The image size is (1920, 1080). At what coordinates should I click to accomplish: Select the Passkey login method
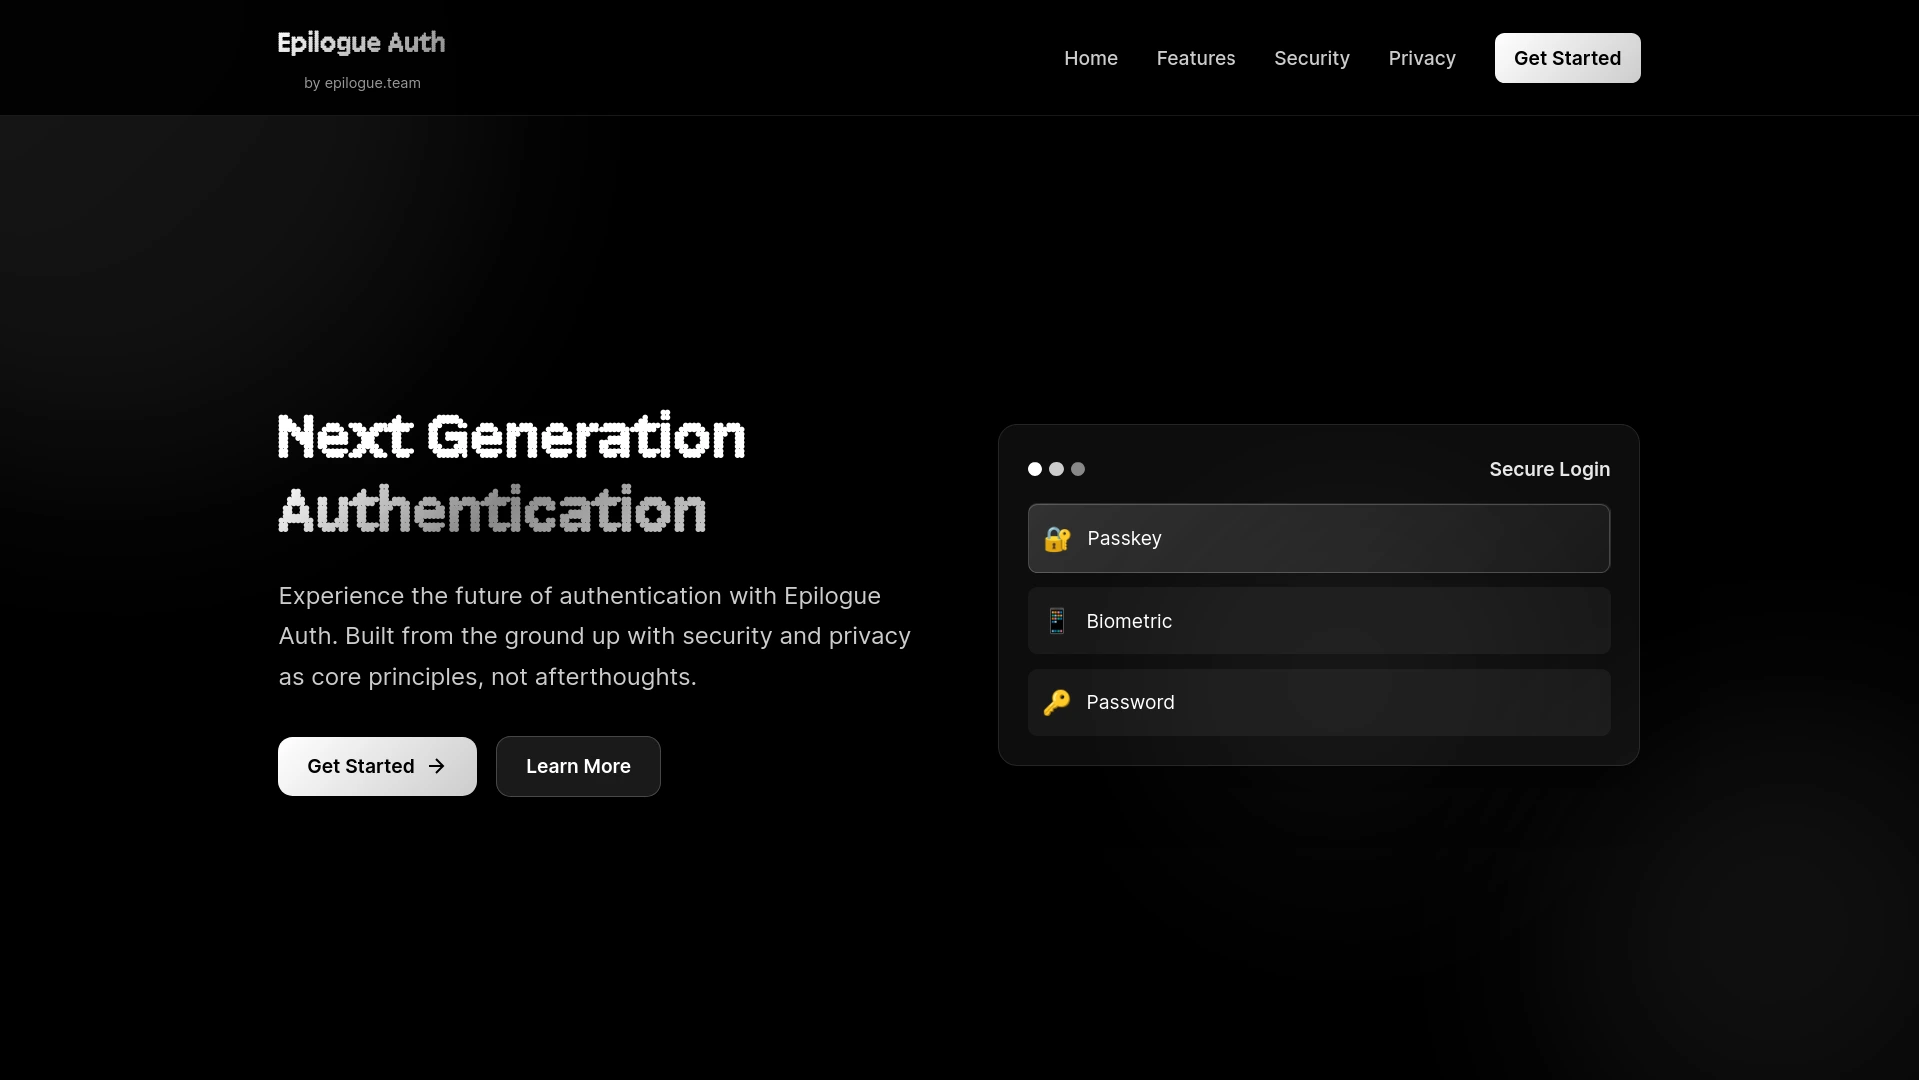(x=1318, y=538)
